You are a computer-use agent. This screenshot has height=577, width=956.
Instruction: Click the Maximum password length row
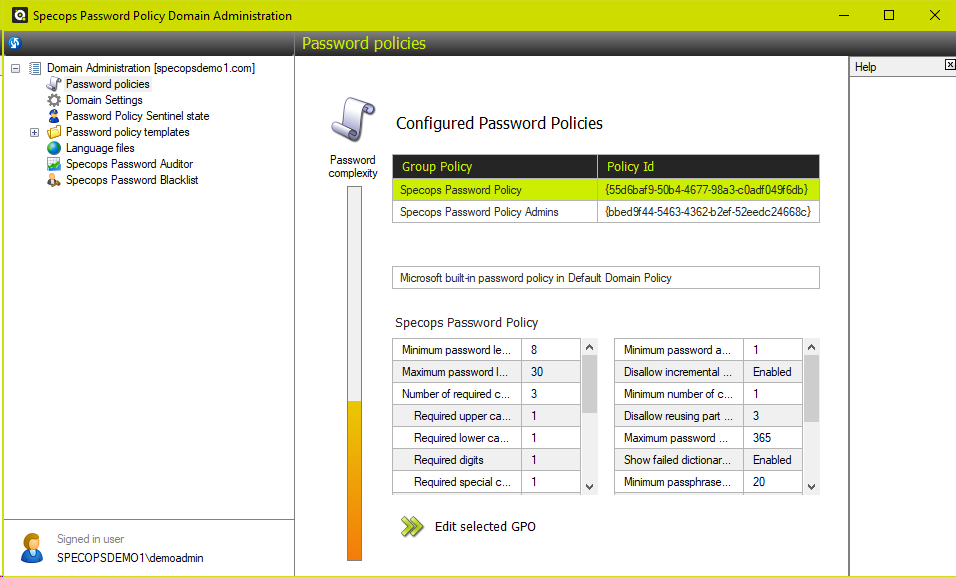(487, 371)
